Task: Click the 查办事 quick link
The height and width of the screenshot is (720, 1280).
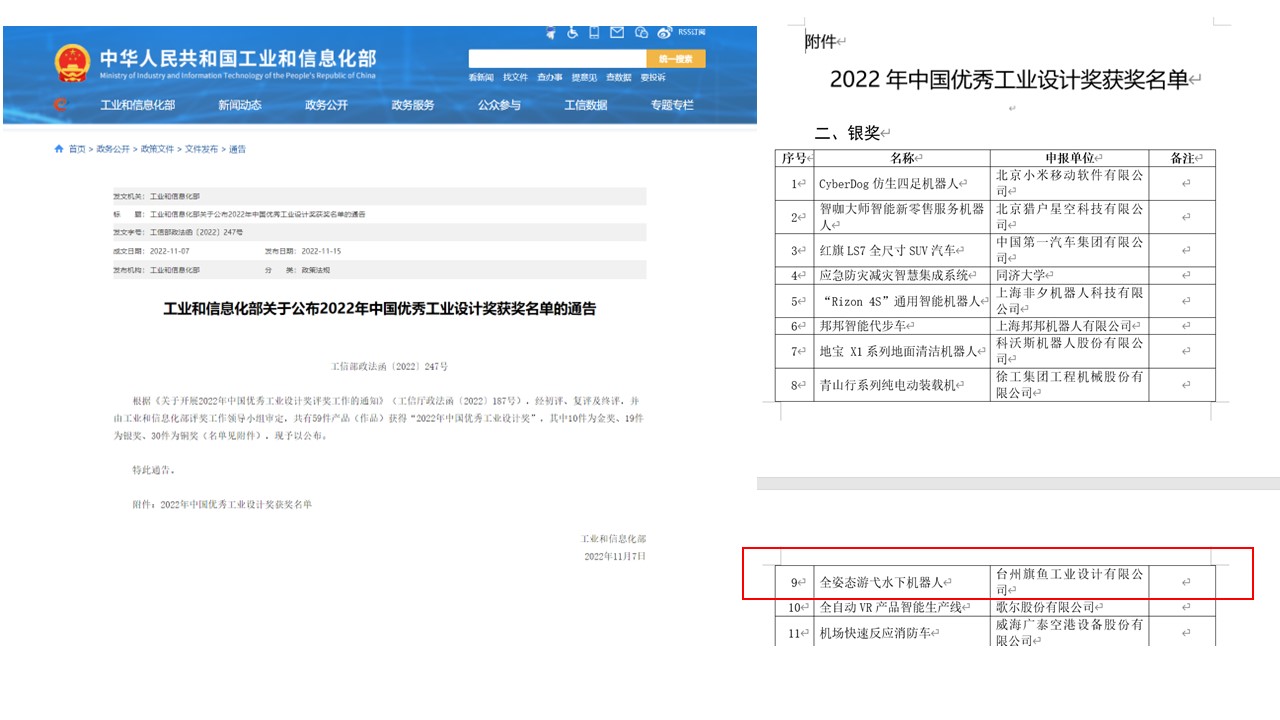Action: [x=550, y=77]
